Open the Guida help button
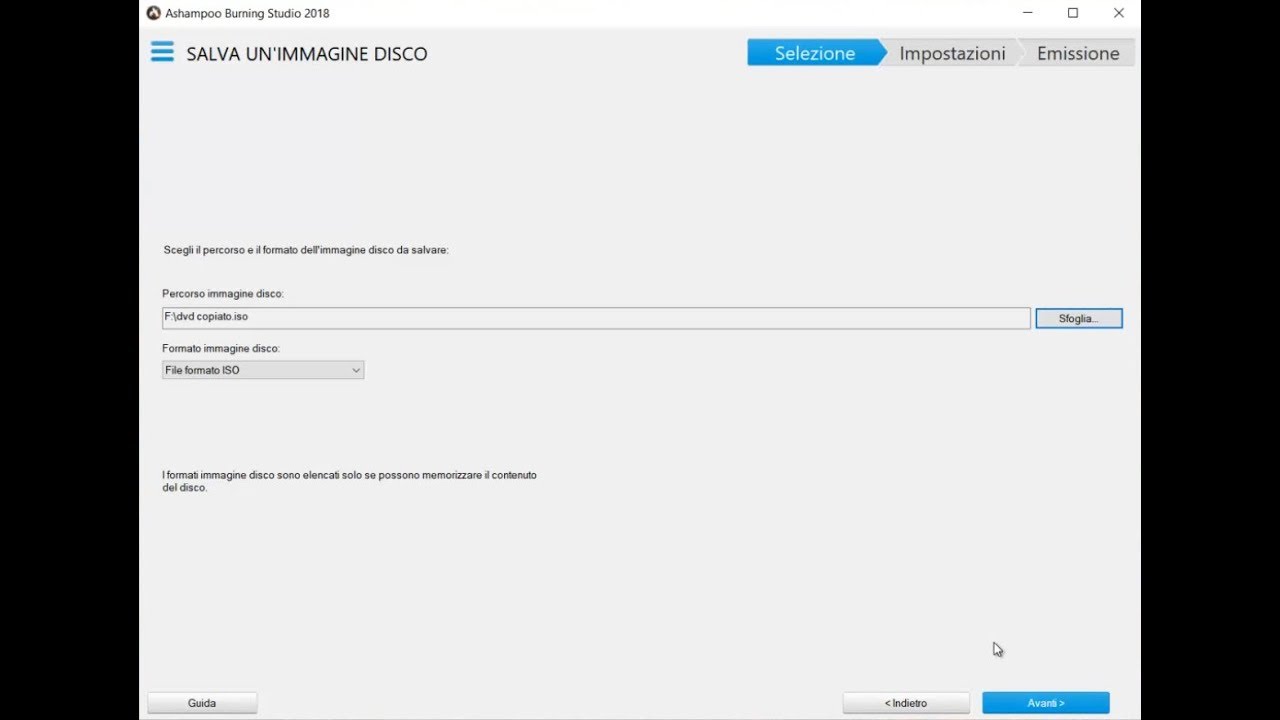 pyautogui.click(x=202, y=703)
